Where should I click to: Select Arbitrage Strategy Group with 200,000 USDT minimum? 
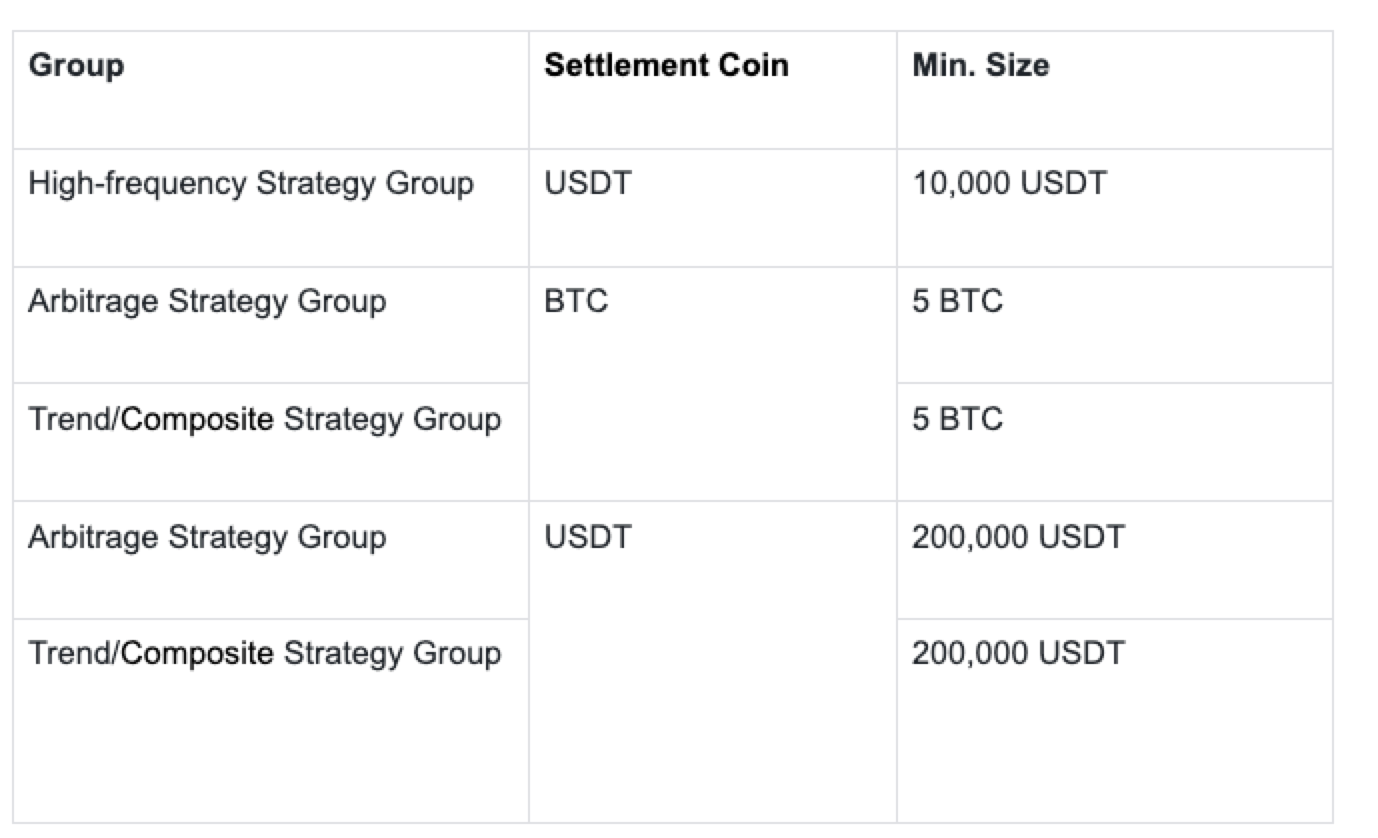coord(271,560)
